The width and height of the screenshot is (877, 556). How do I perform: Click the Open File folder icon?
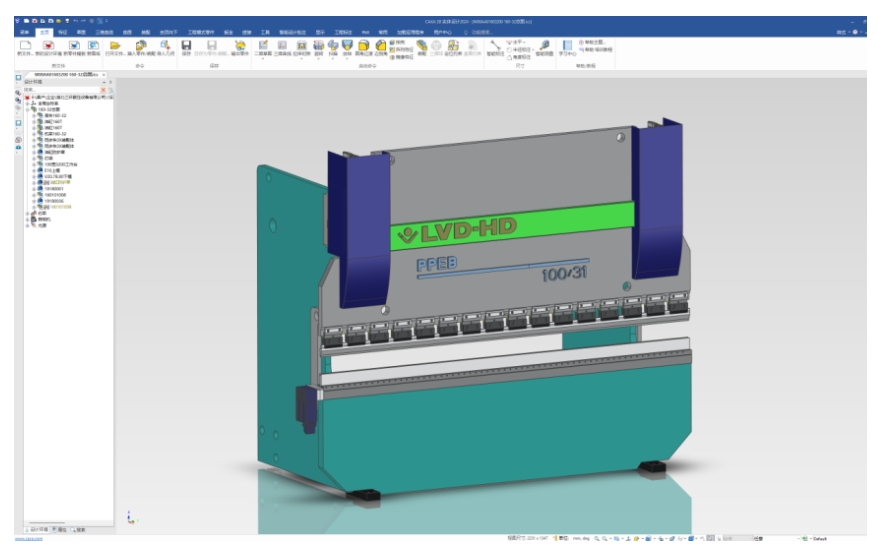115,45
